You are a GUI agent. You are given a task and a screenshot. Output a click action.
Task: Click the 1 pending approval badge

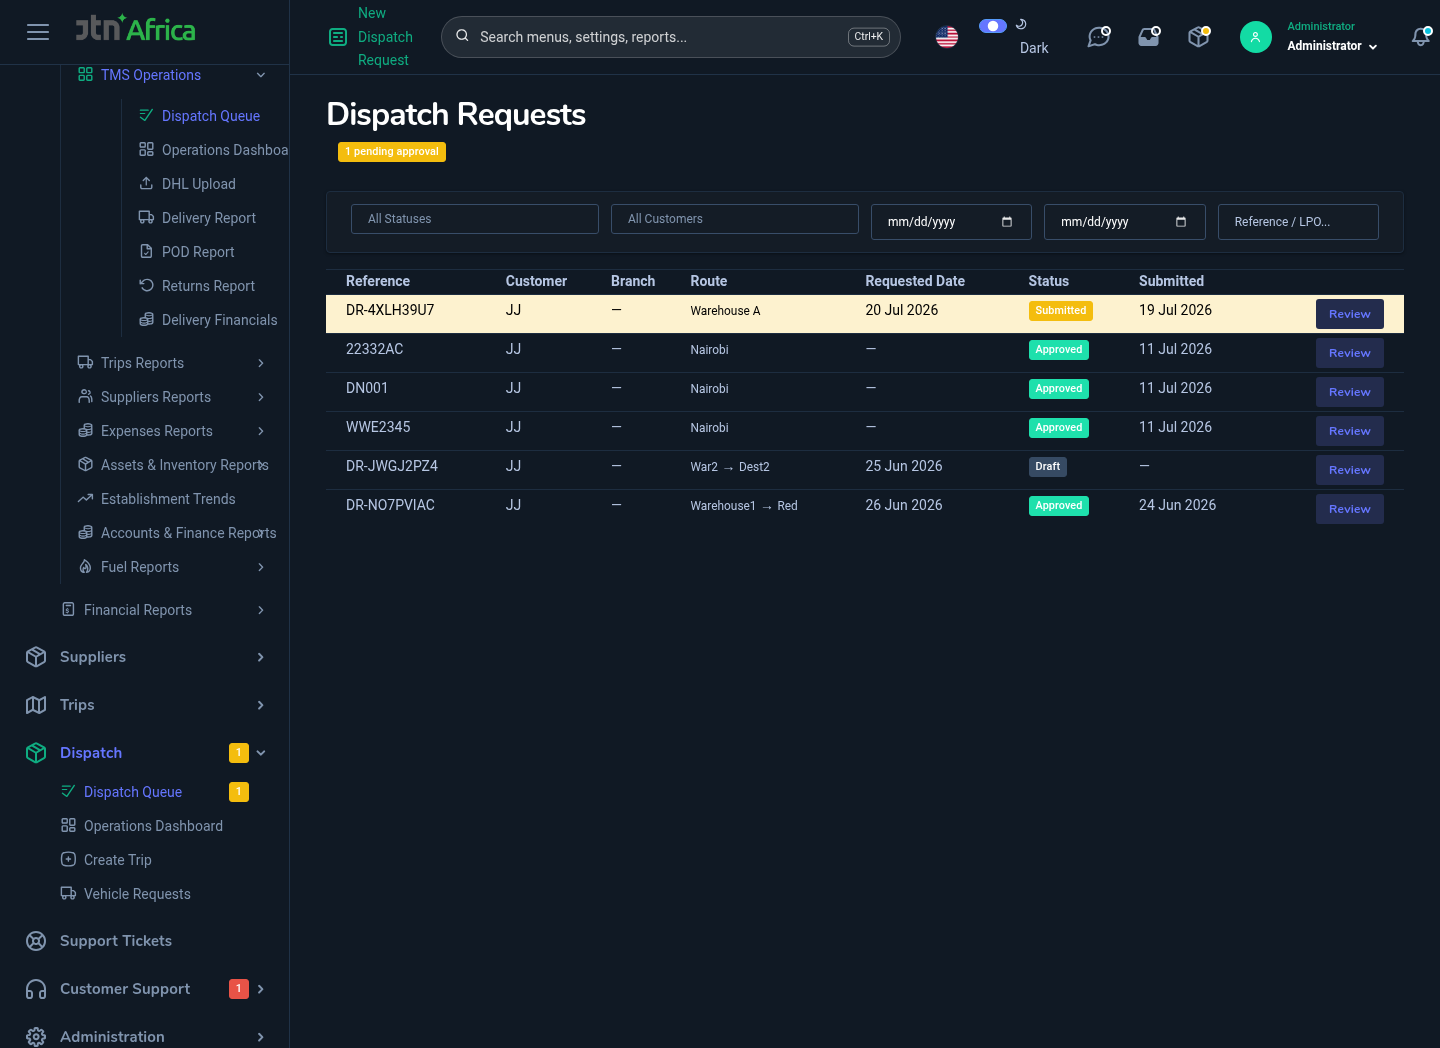[x=392, y=152]
